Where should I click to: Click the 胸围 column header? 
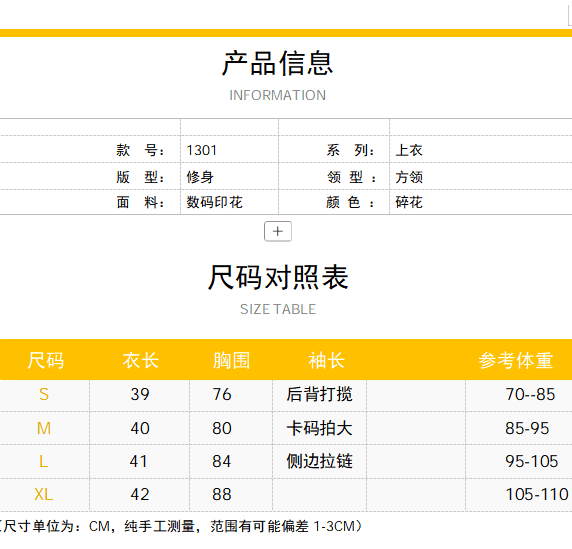(232, 360)
